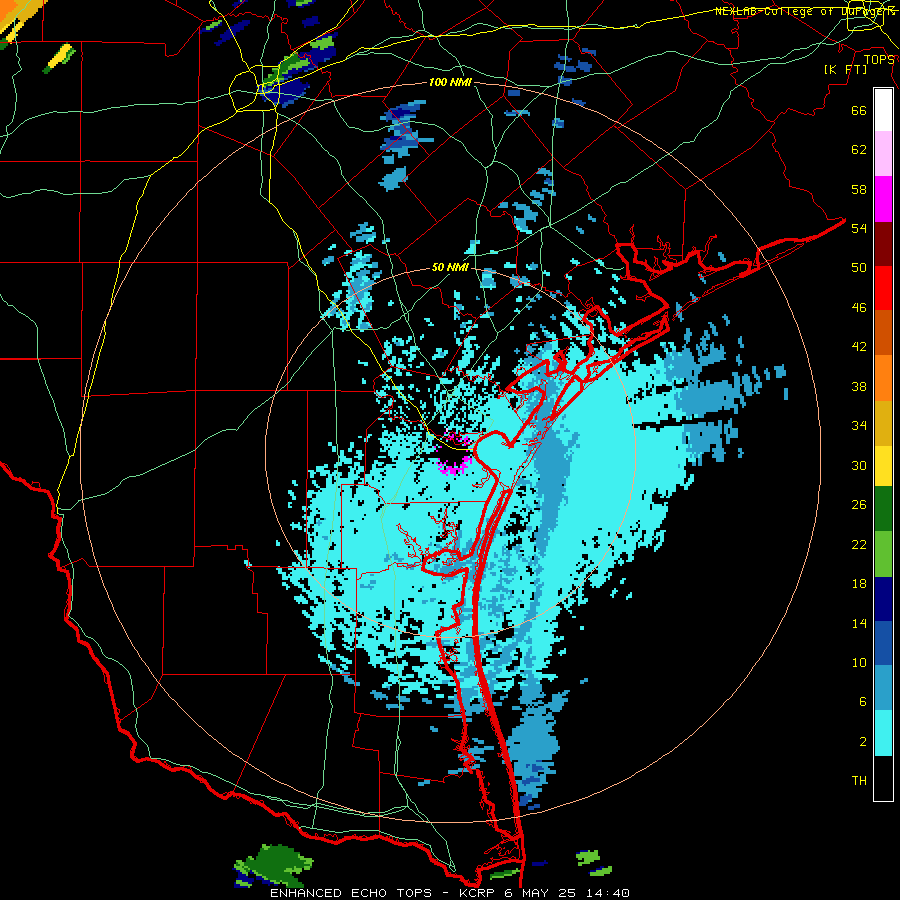The image size is (900, 900).
Task: Click the white swatch in the tops legend
Action: pos(883,110)
